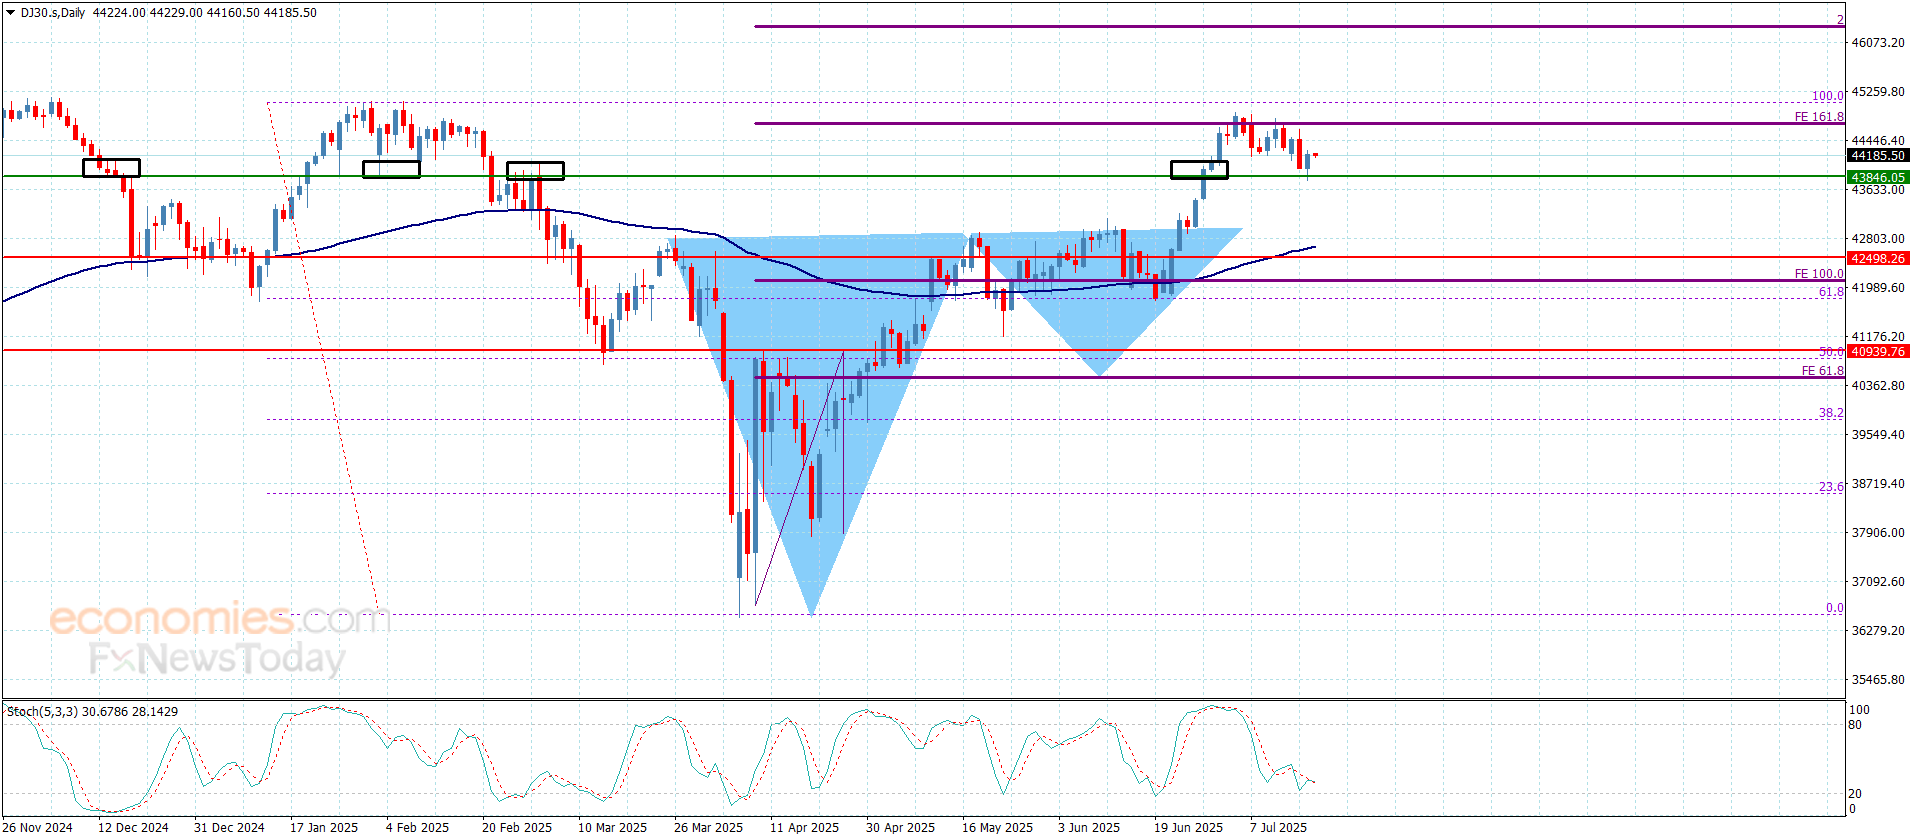The height and width of the screenshot is (840, 1916).
Task: Select the 38.2 Fibonacci retracement label
Action: point(1831,413)
